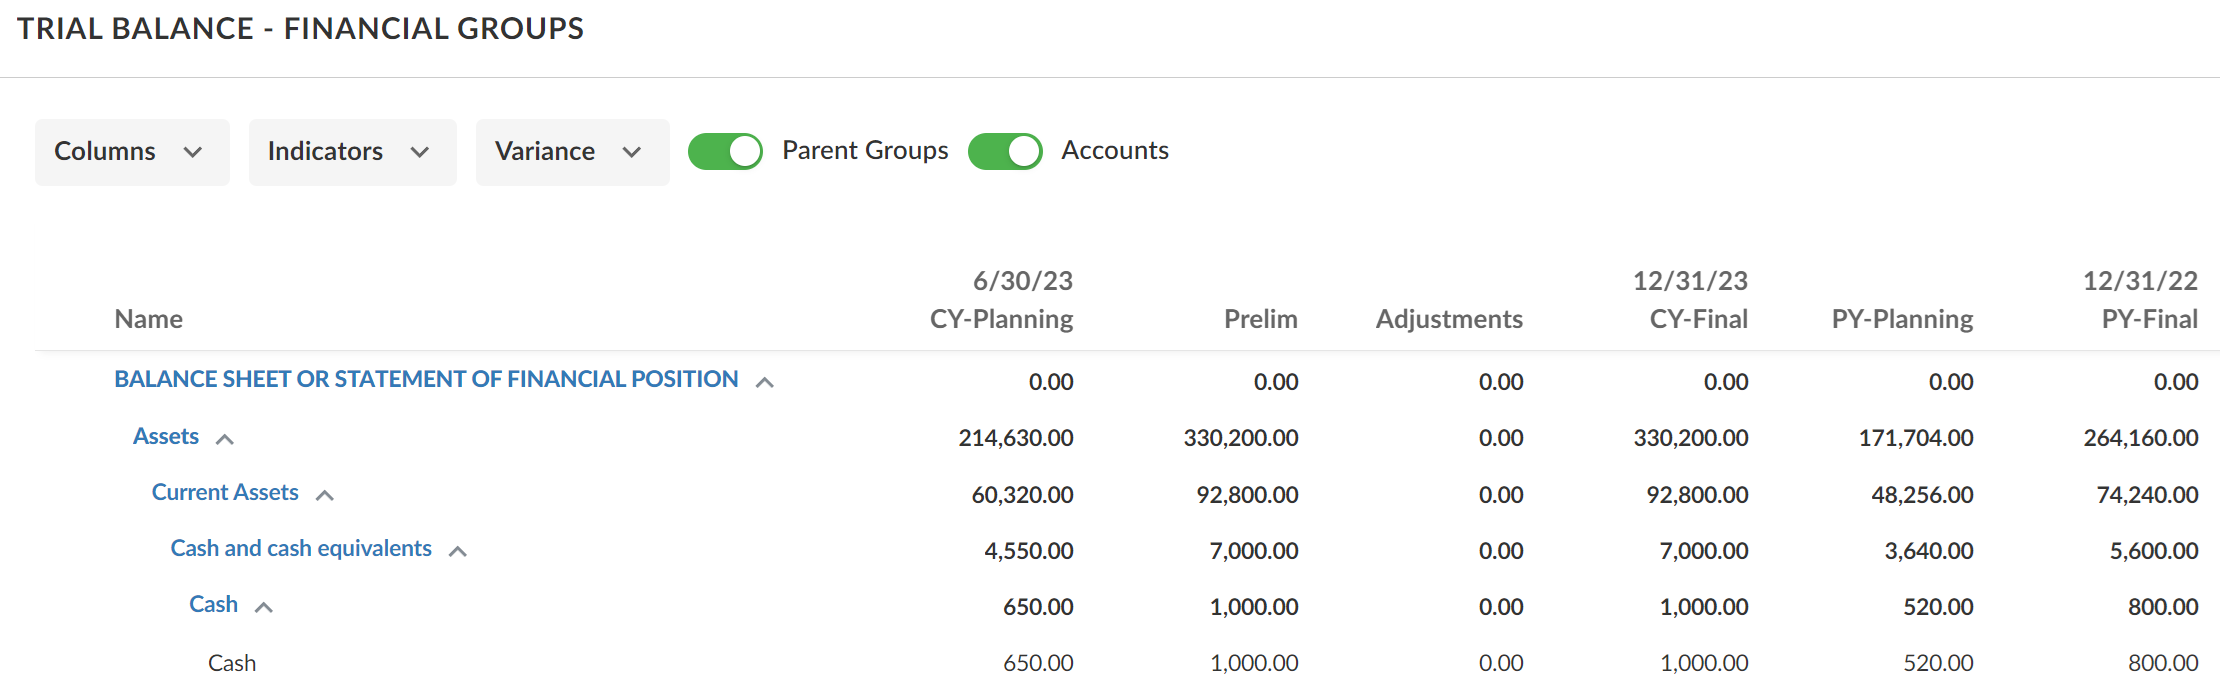2220x690 pixels.
Task: Click the Assets group link
Action: click(166, 436)
